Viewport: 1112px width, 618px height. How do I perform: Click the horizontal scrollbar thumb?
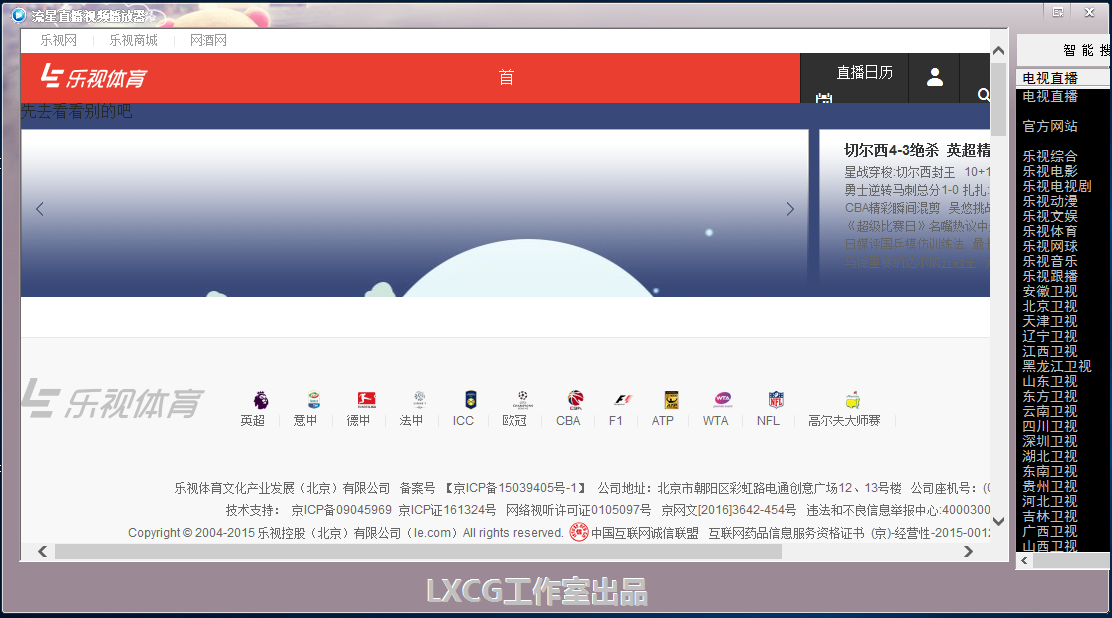(418, 551)
